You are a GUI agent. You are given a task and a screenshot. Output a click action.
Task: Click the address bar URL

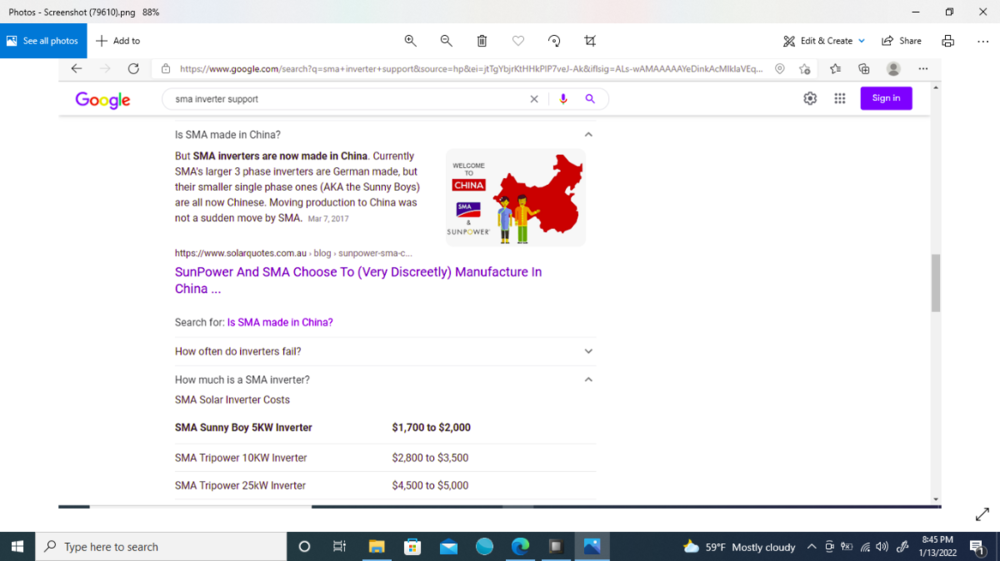pos(471,69)
